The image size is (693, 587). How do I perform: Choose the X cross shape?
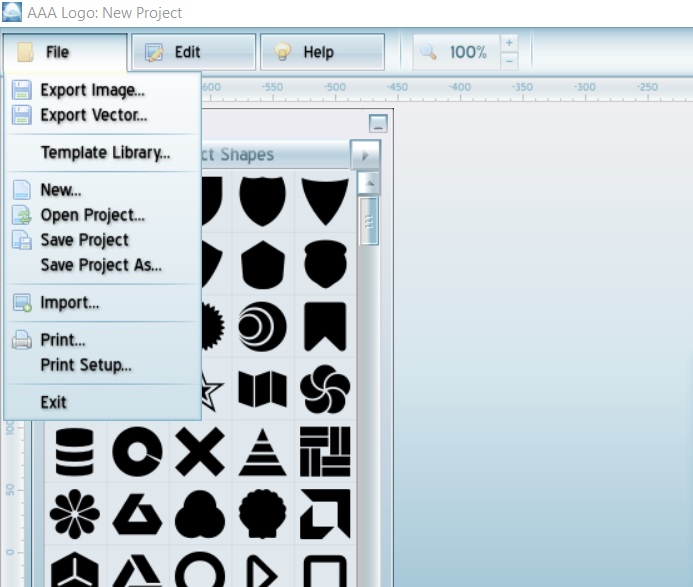pos(200,452)
